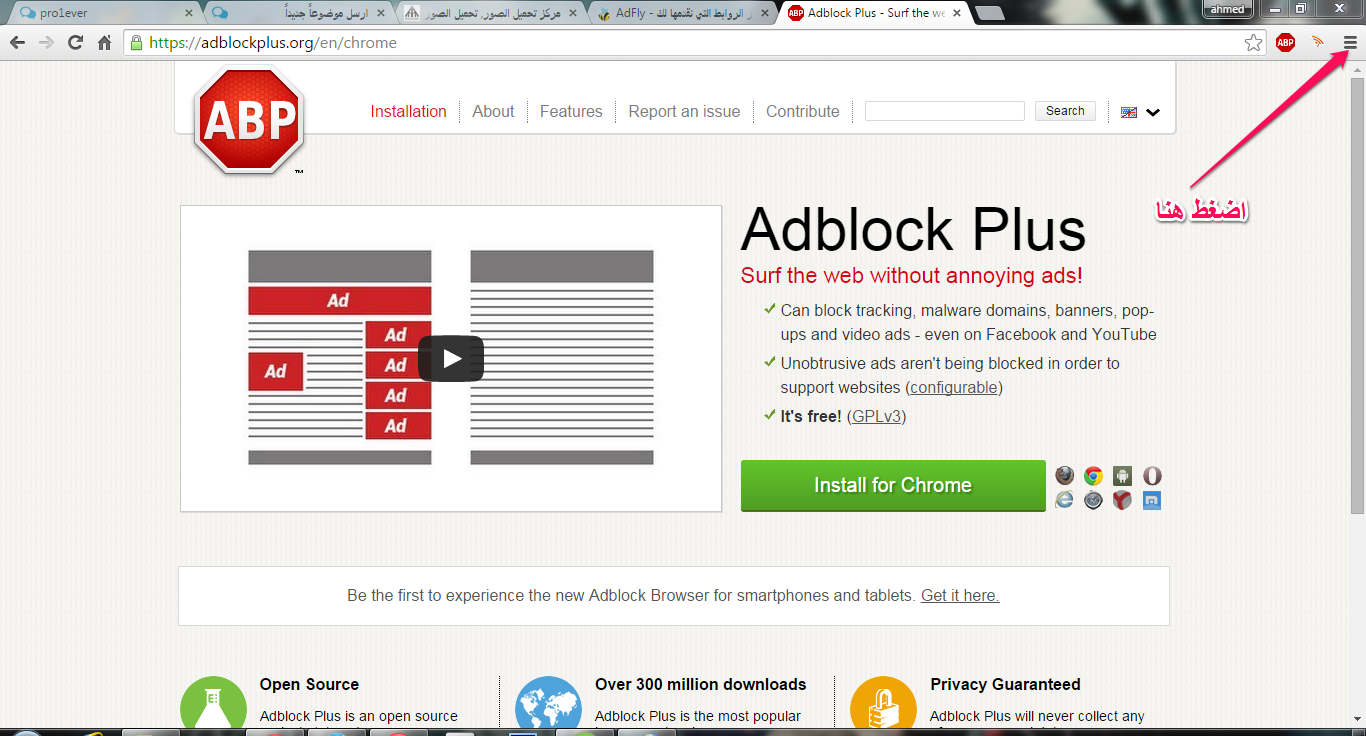Open the Chrome hamburger menu
The image size is (1366, 736).
(x=1350, y=42)
